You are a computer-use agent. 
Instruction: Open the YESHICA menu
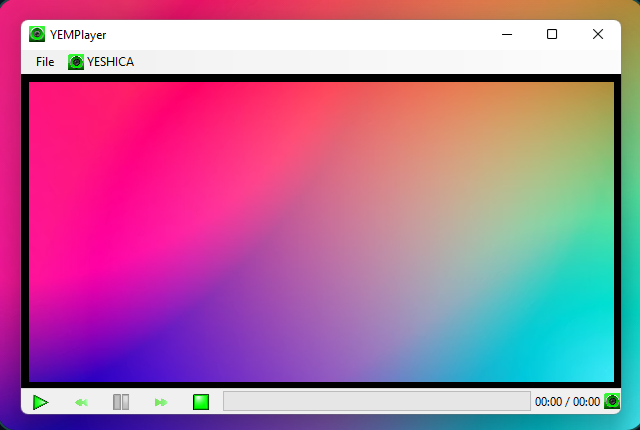coord(101,62)
